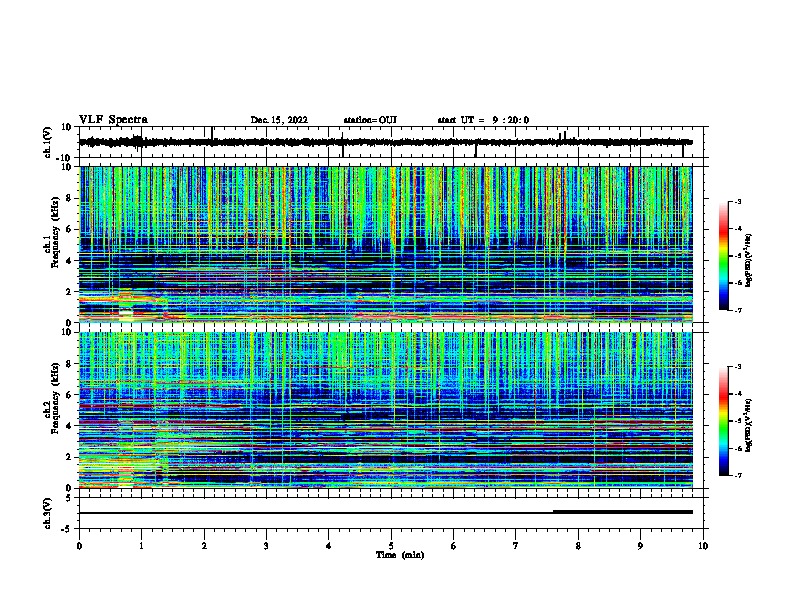The image size is (792, 612).
Task: Click the bottom time axis tick label "10"
Action: pyautogui.click(x=703, y=546)
